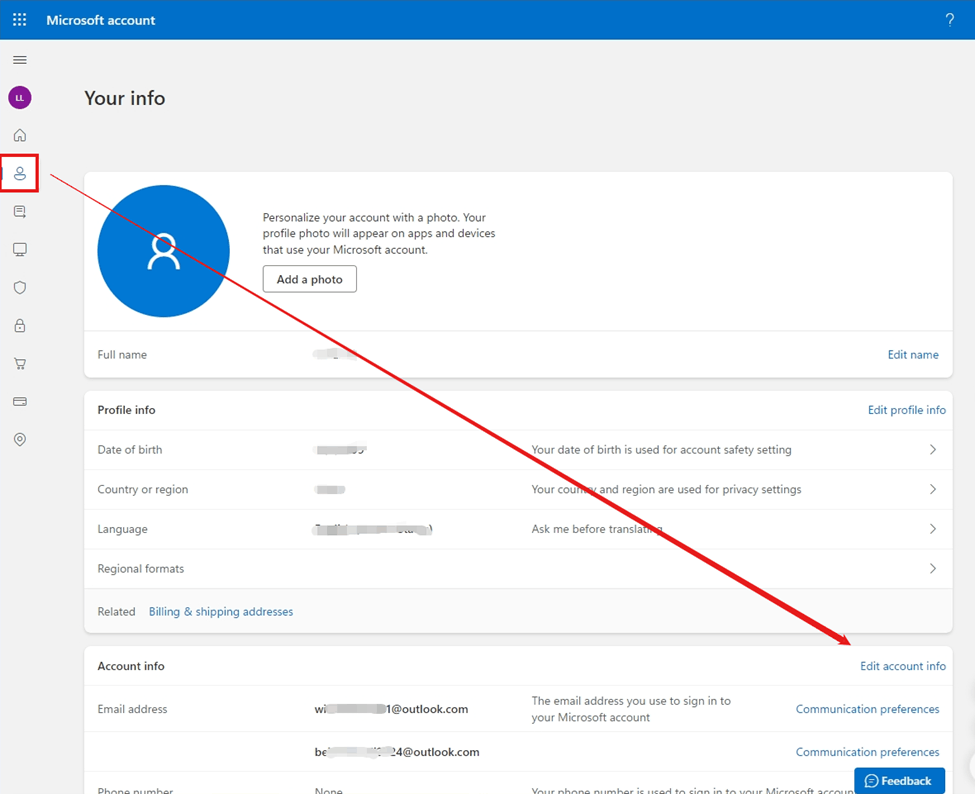Open the Subscriptions sidebar icon
The width and height of the screenshot is (975, 794).
[19, 211]
